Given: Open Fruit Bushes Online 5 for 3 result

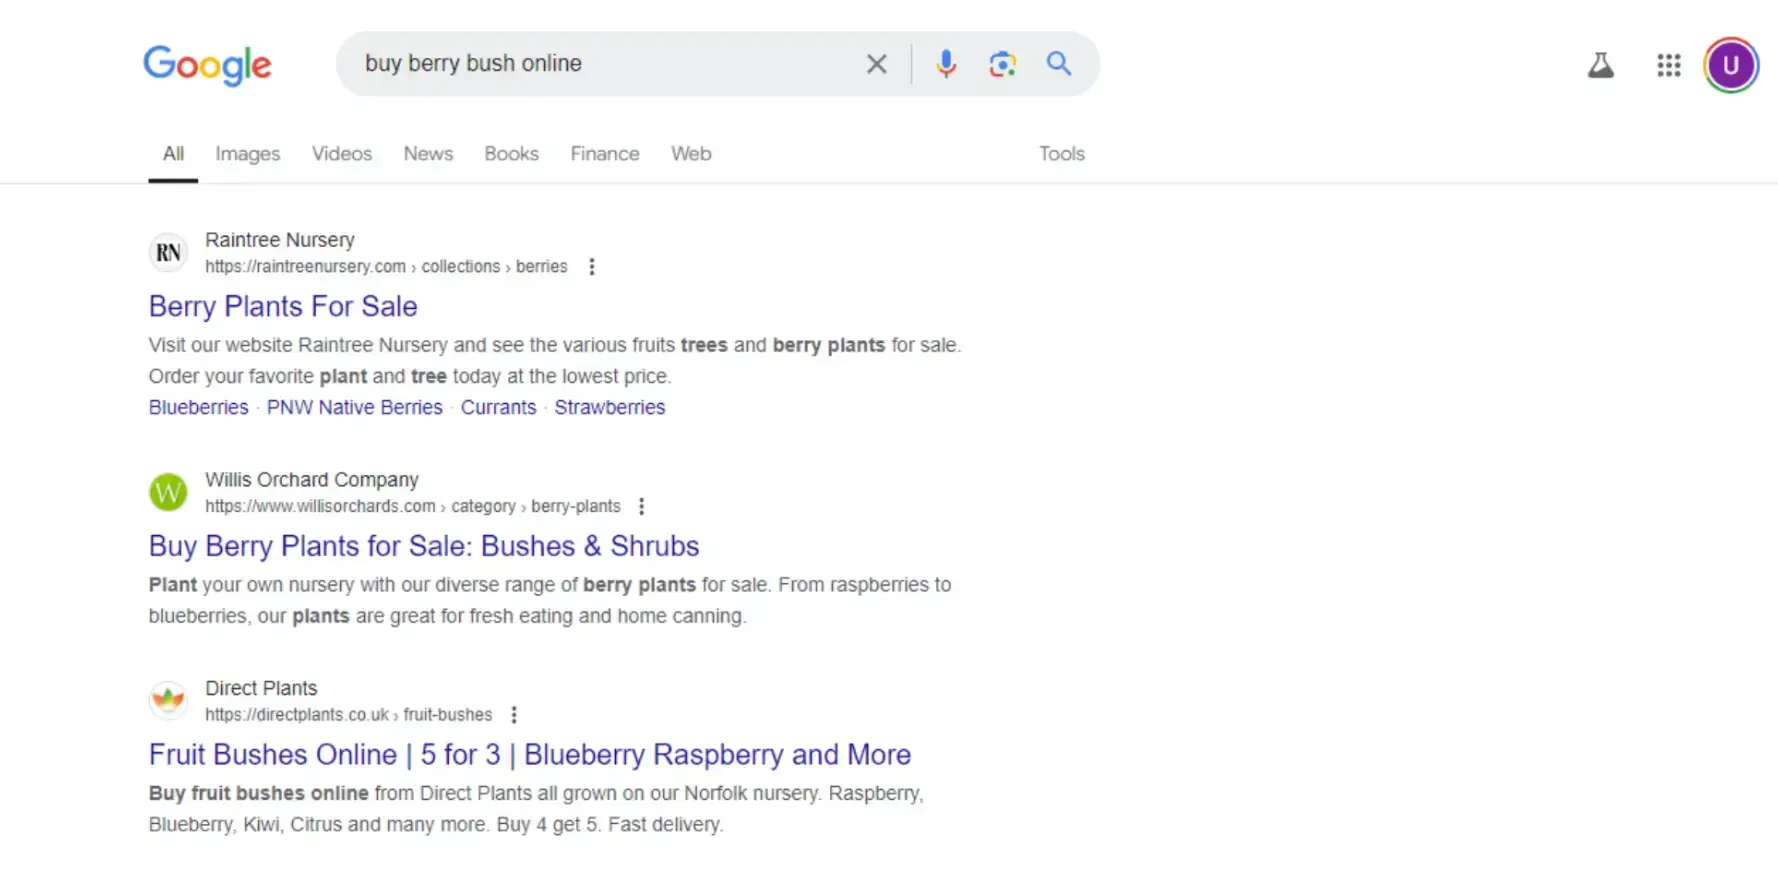Looking at the screenshot, I should 530,755.
